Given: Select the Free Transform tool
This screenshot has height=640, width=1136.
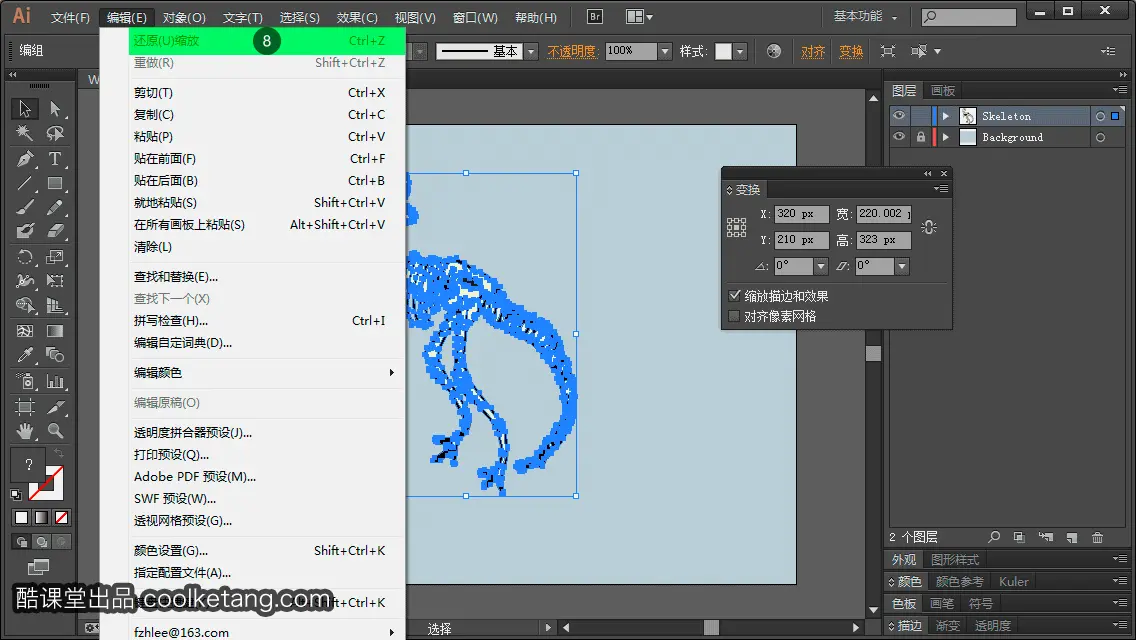Looking at the screenshot, I should tap(55, 281).
